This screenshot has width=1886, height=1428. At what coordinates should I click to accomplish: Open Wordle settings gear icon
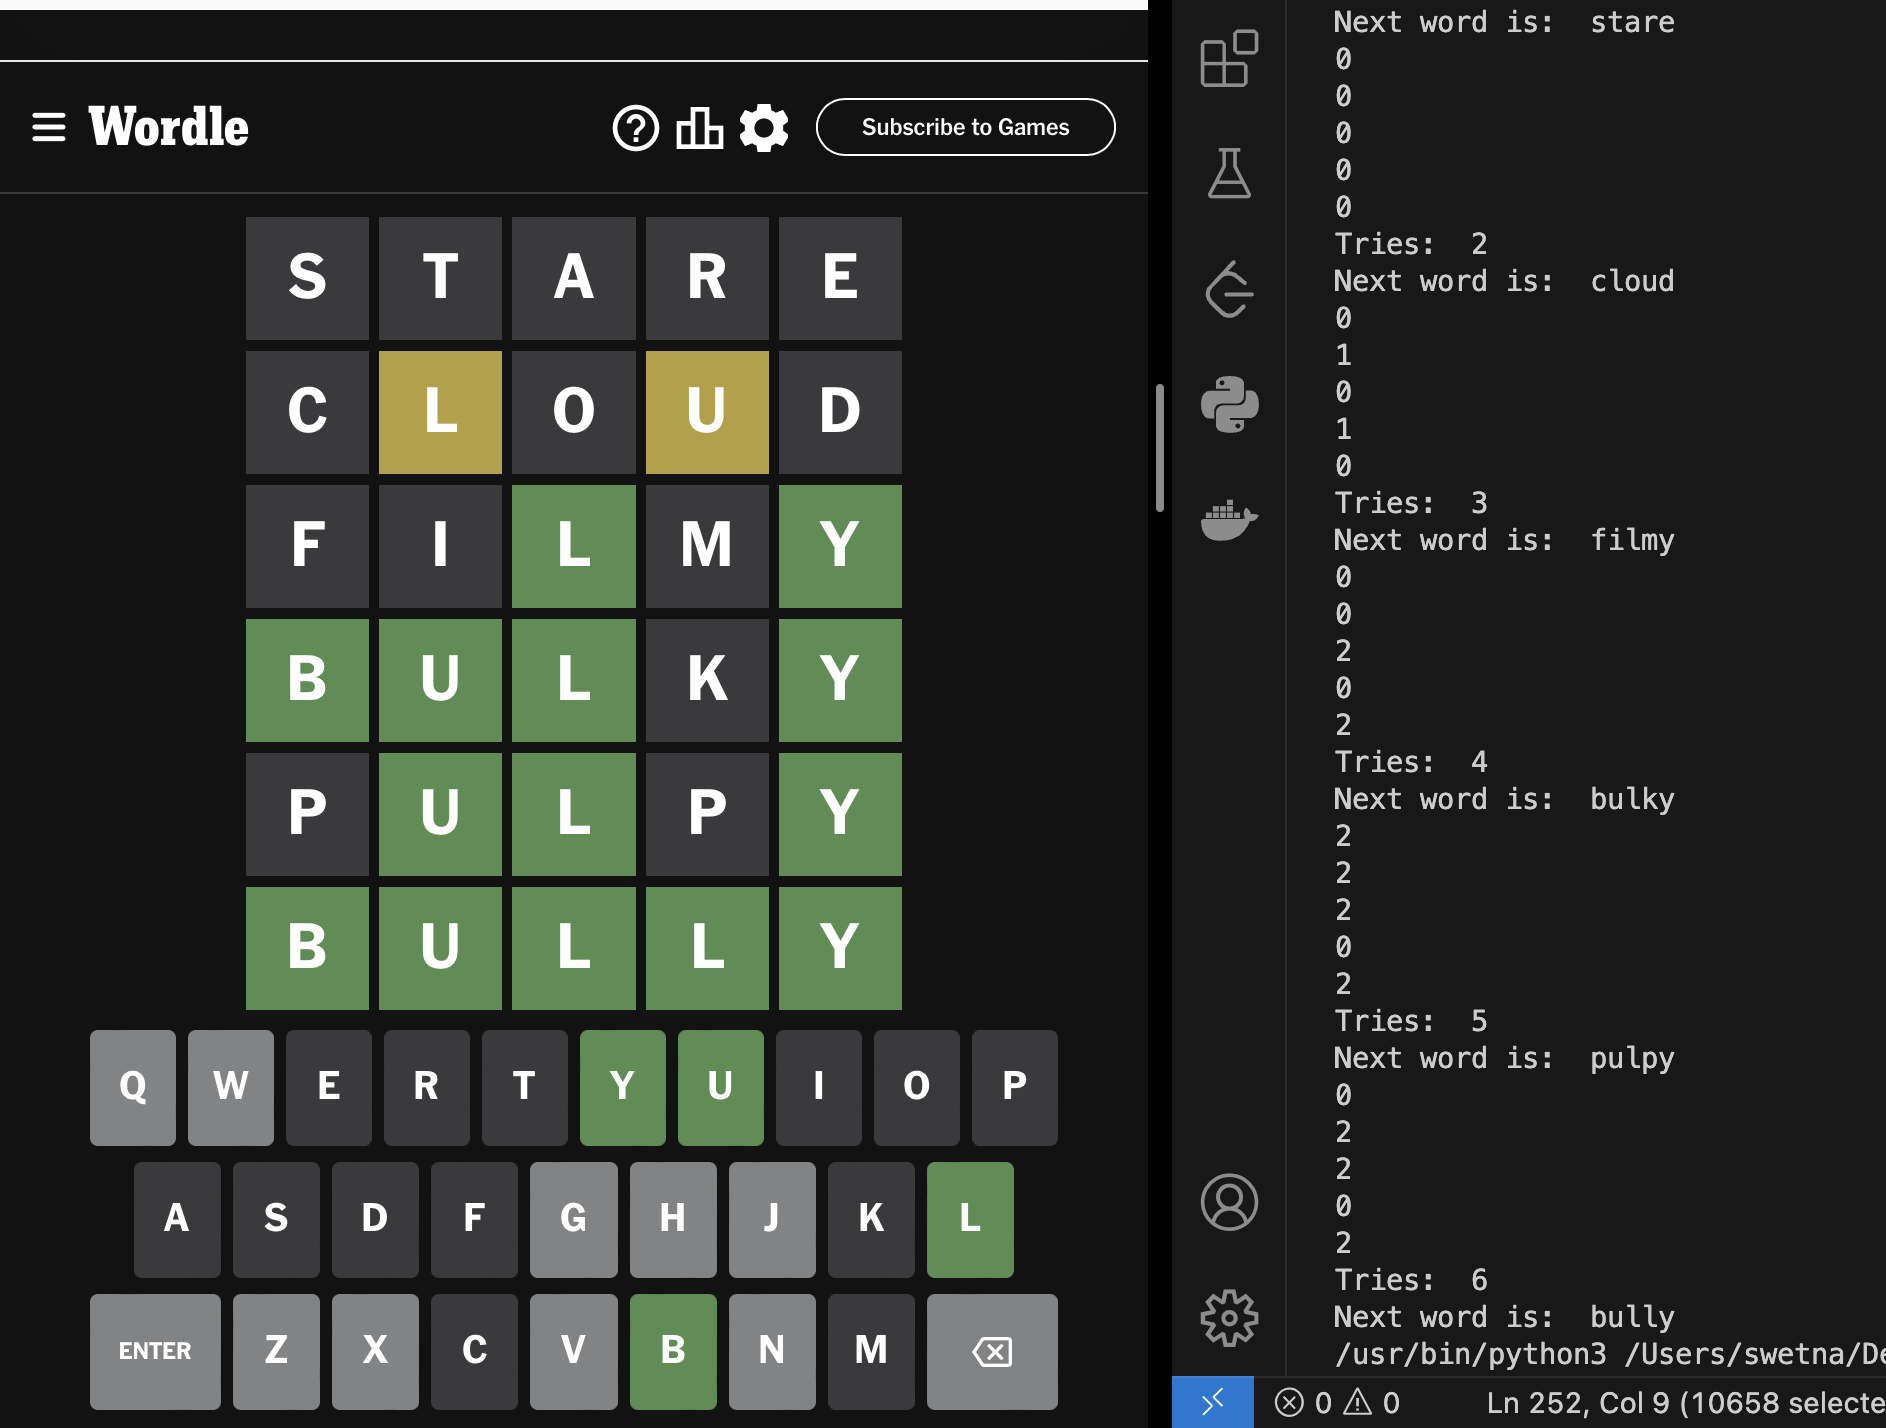[764, 128]
